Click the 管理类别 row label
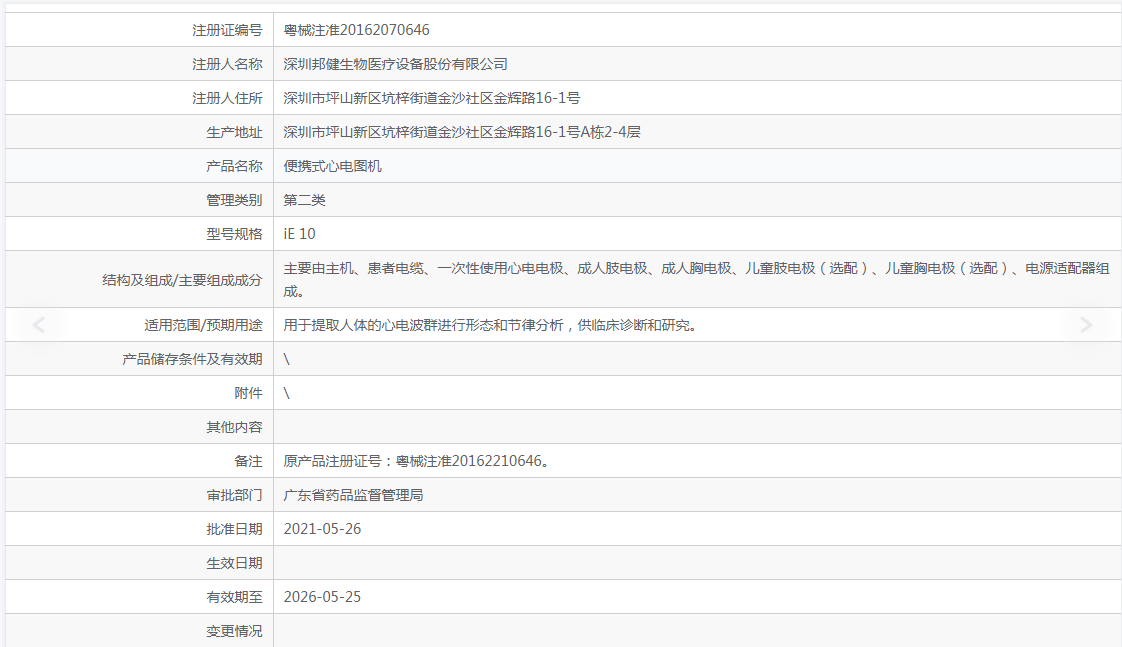Screen dimensions: 1122x647 pos(234,200)
